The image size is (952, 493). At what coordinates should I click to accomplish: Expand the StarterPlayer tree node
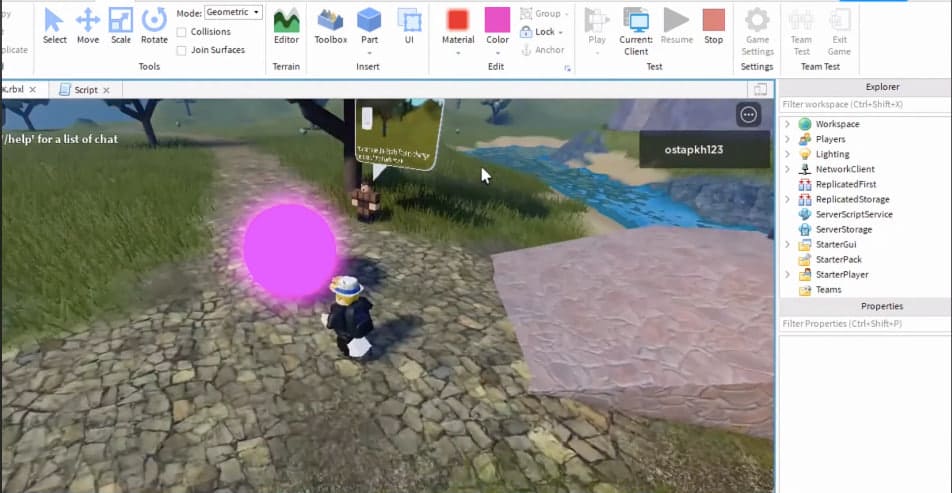787,274
